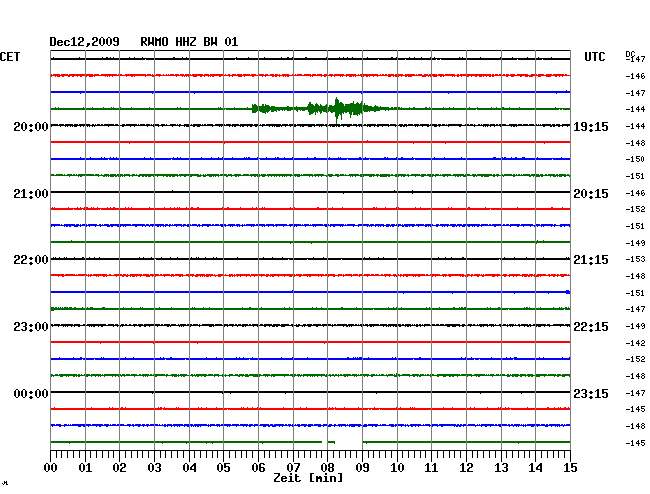Click the date label Dec12,2009
This screenshot has height=494, width=650.
click(84, 42)
